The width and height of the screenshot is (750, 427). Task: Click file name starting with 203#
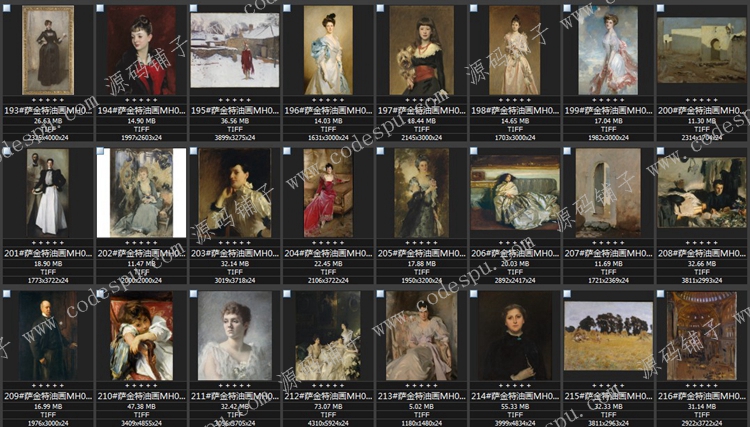[235, 253]
